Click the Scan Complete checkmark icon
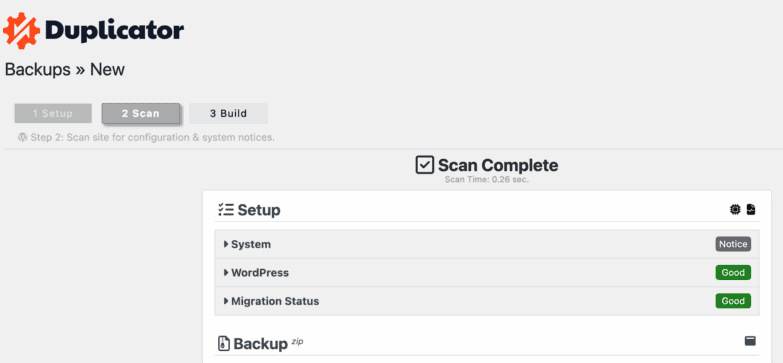Viewport: 783px width, 363px height. 424,165
